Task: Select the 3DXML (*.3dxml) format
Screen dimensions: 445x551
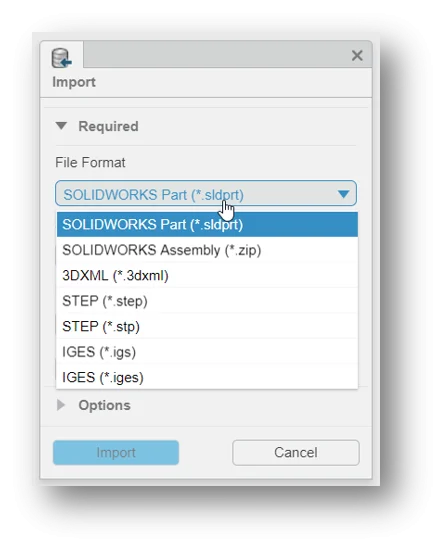Action: point(207,275)
